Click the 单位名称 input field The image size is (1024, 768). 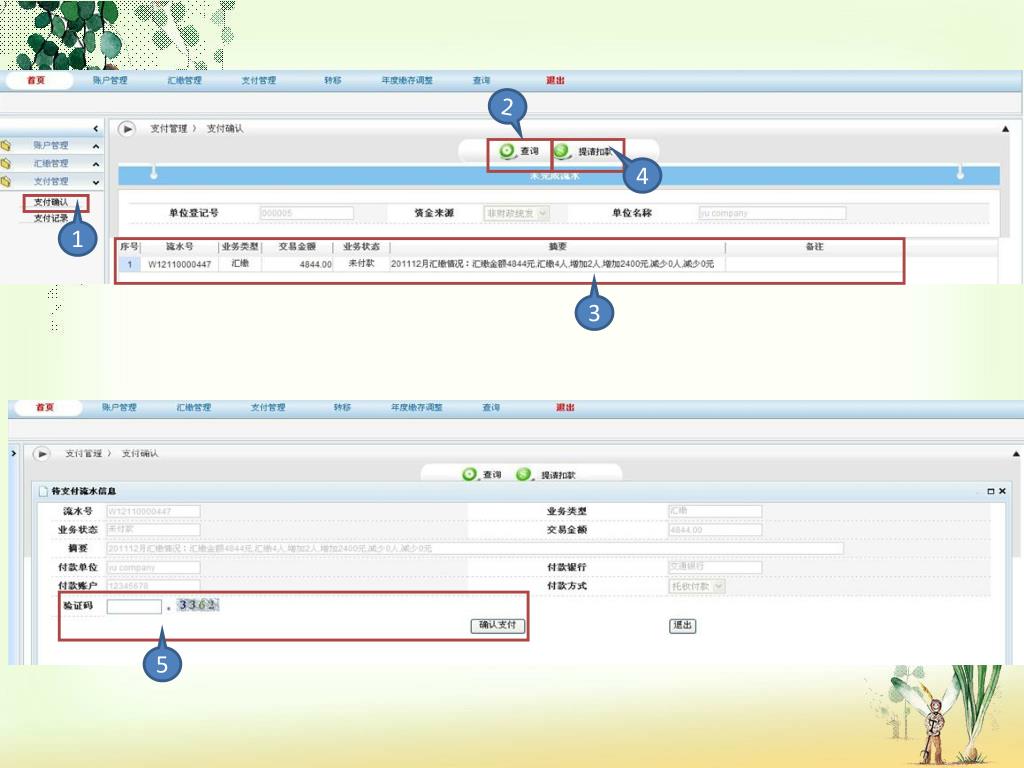tap(772, 213)
